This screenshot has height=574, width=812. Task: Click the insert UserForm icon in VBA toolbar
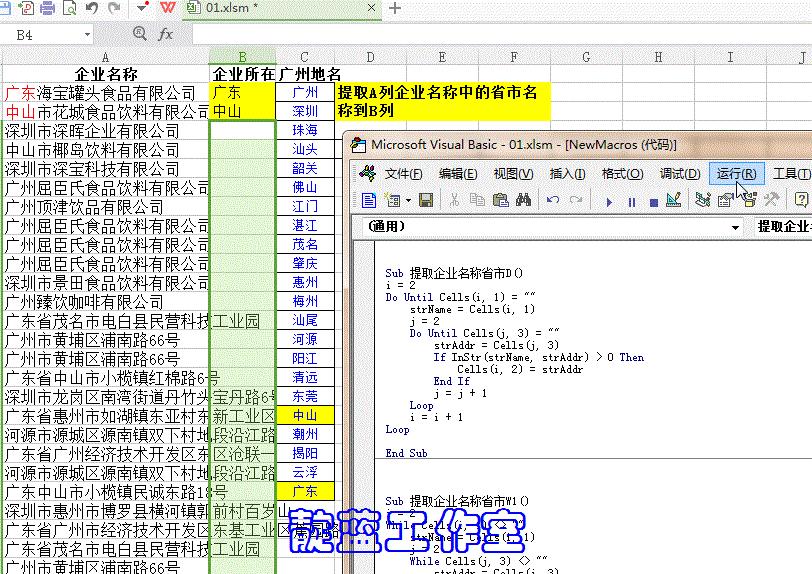point(393,200)
